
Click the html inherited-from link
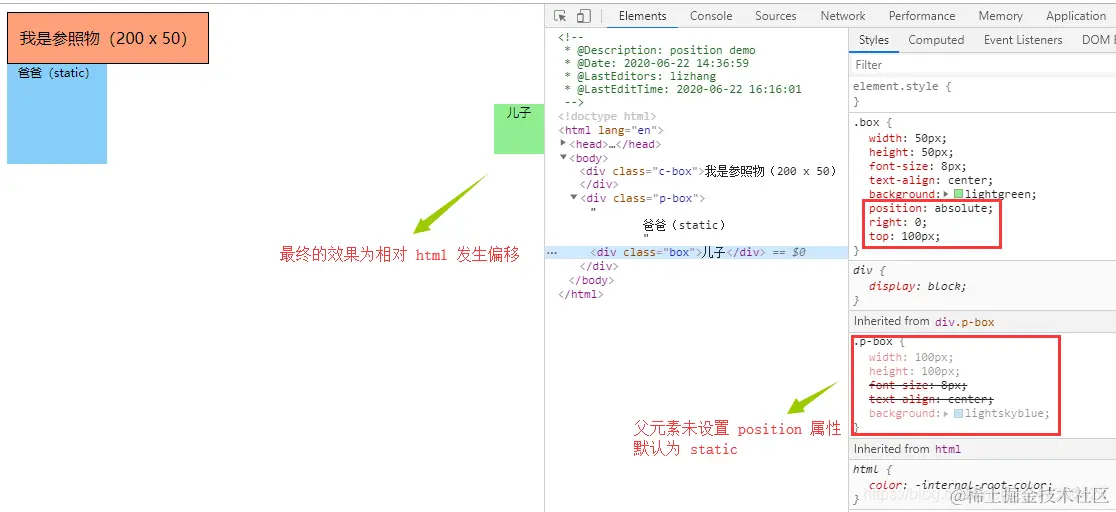pos(947,449)
